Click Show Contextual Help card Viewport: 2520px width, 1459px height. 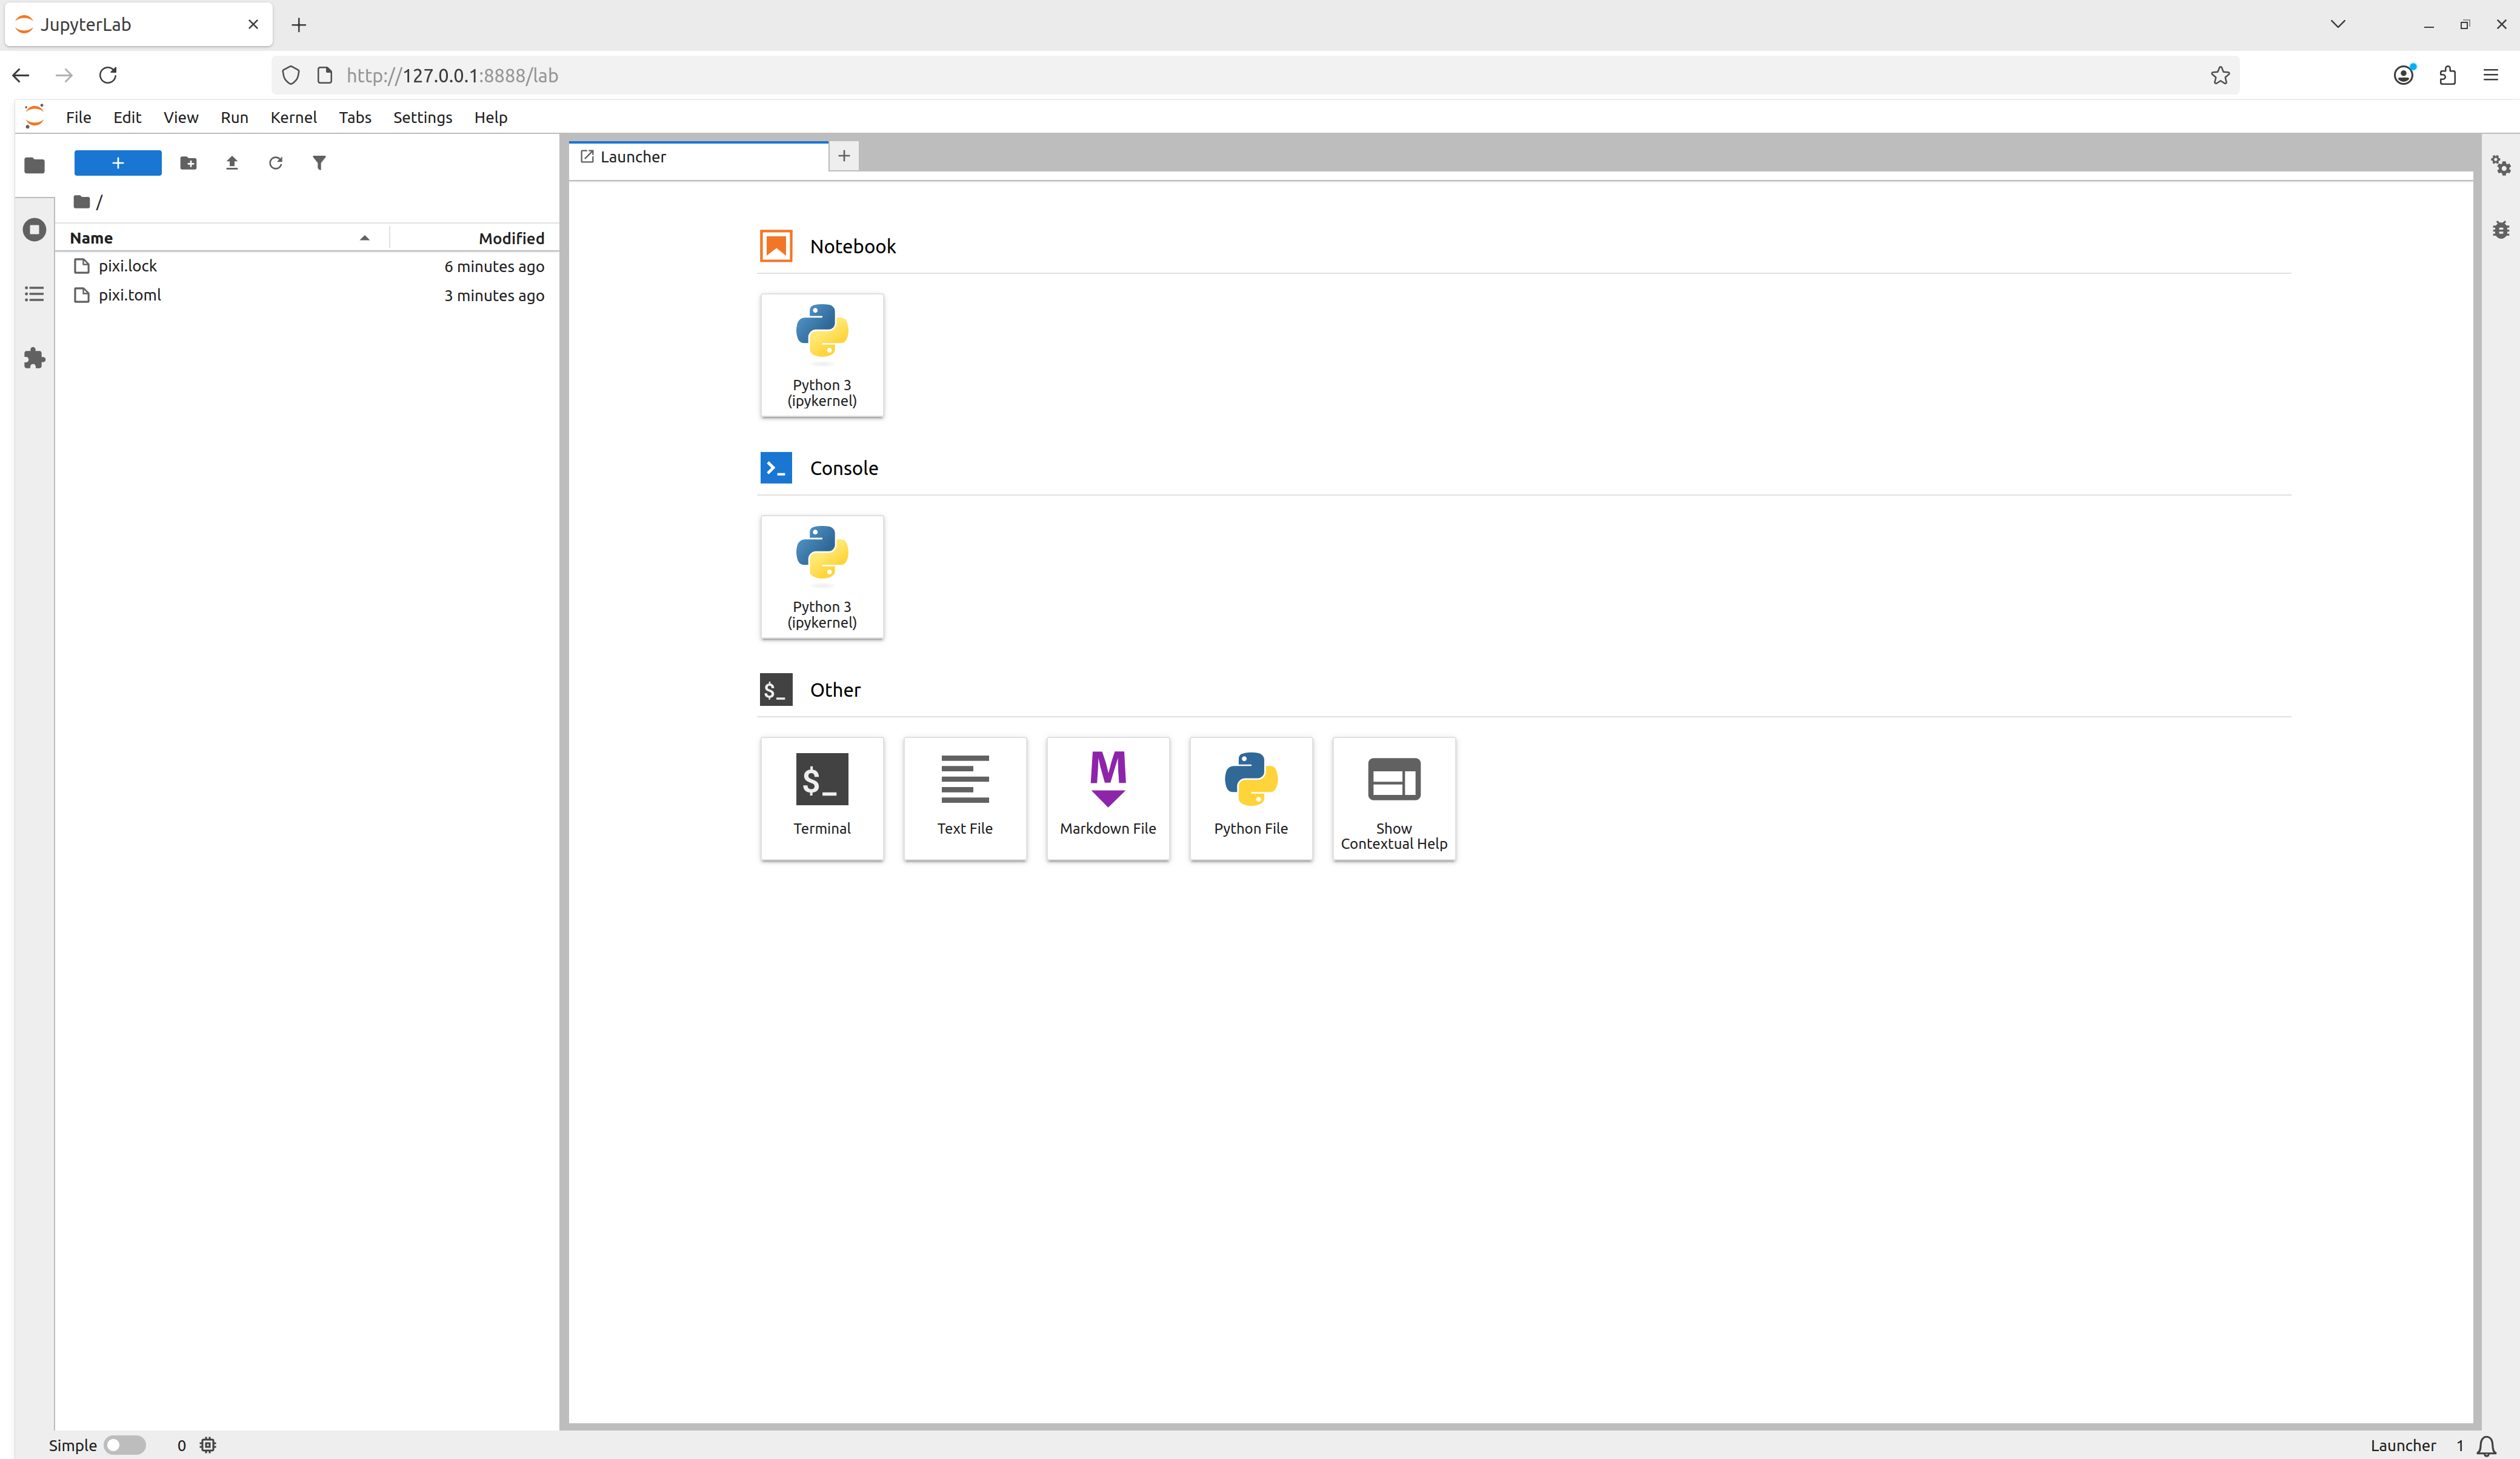[1394, 798]
